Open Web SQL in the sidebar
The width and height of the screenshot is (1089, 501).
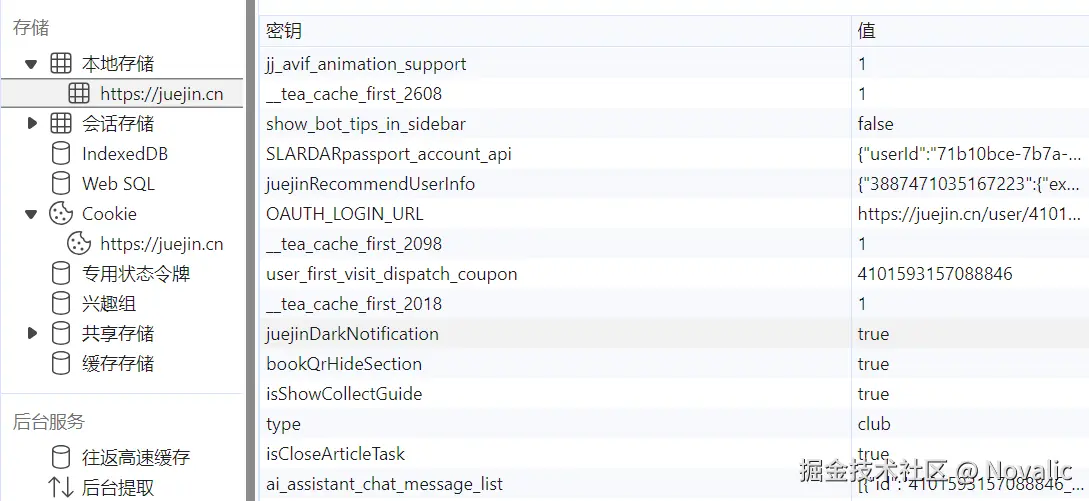tap(118, 183)
